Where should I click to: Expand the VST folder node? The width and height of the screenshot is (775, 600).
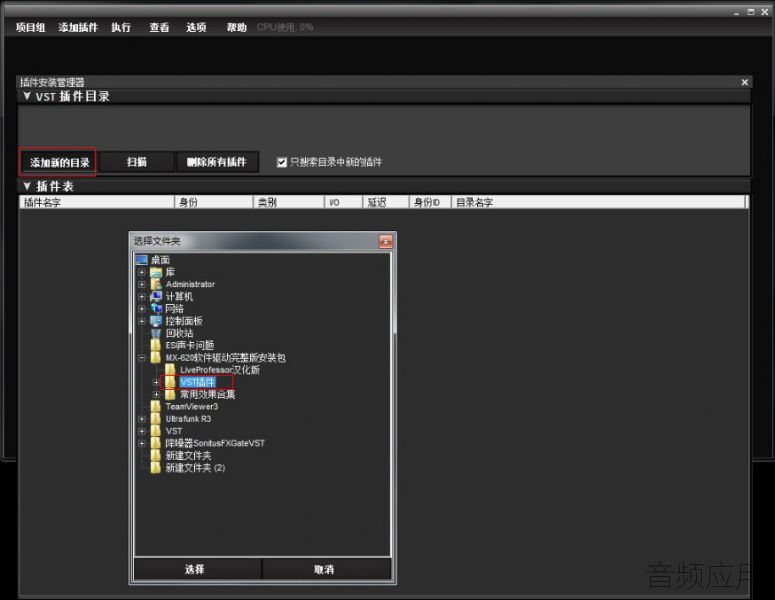point(142,431)
